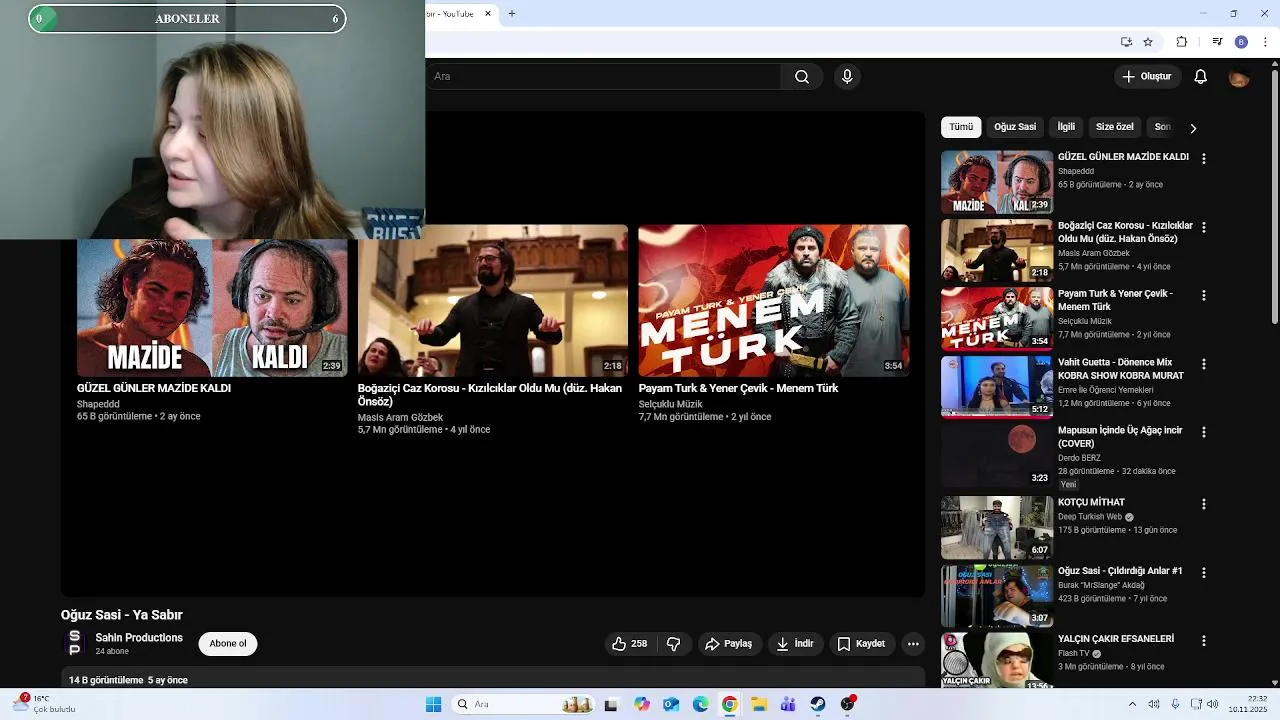
Task: Click Masis Aram Gözbek channel in end screen
Action: (x=400, y=418)
